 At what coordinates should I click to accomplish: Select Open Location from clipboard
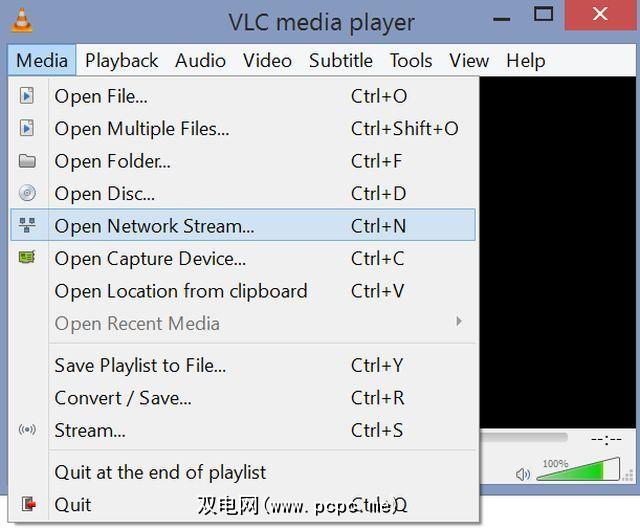(181, 291)
